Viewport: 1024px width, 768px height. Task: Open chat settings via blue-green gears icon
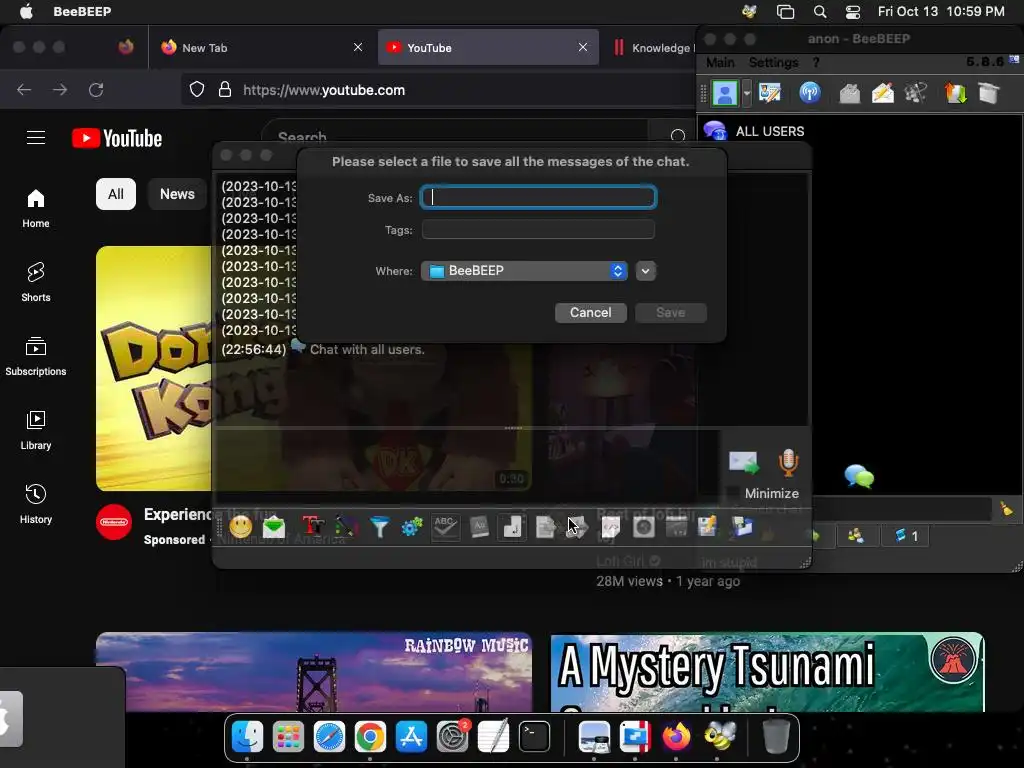coord(412,526)
